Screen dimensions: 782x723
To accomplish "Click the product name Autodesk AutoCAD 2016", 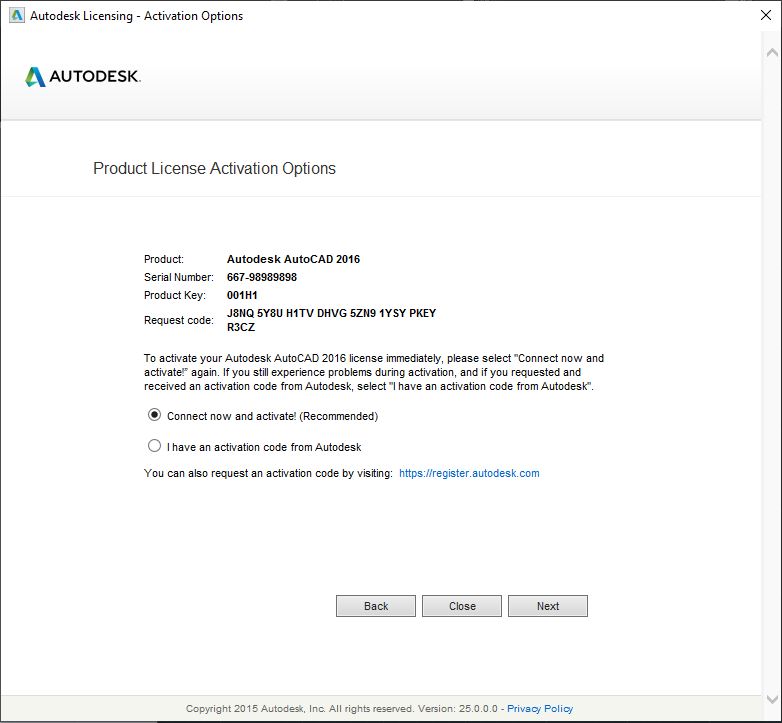I will coord(293,259).
